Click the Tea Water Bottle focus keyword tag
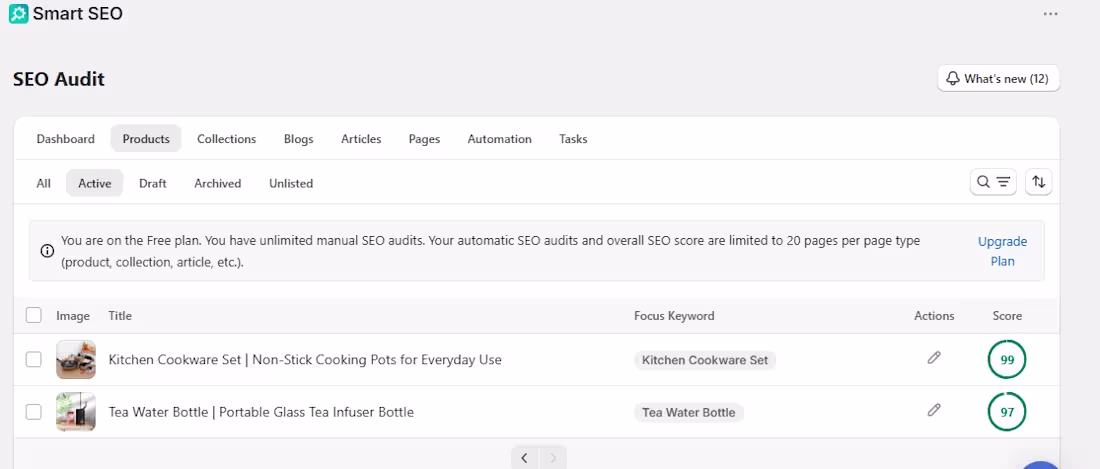This screenshot has width=1100, height=469. tap(689, 412)
